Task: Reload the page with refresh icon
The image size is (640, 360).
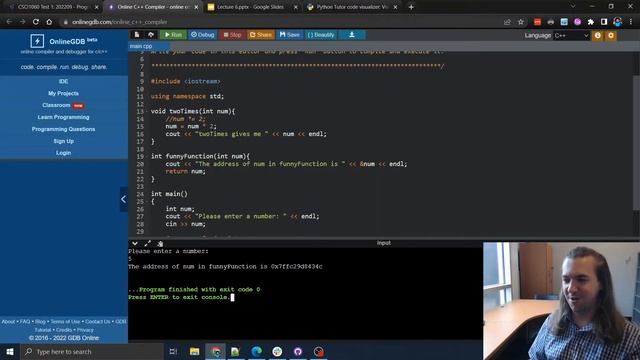Action: pos(36,22)
